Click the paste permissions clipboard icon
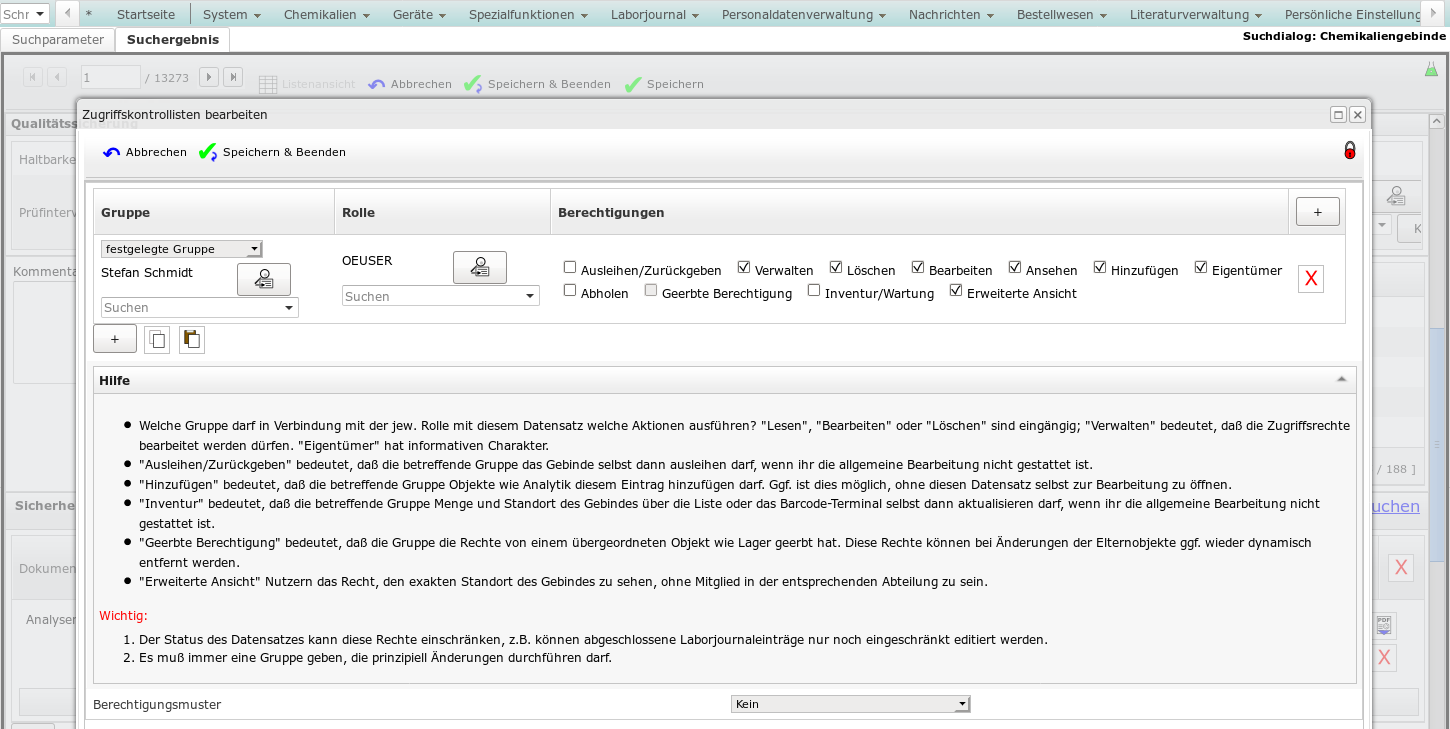 [x=192, y=340]
